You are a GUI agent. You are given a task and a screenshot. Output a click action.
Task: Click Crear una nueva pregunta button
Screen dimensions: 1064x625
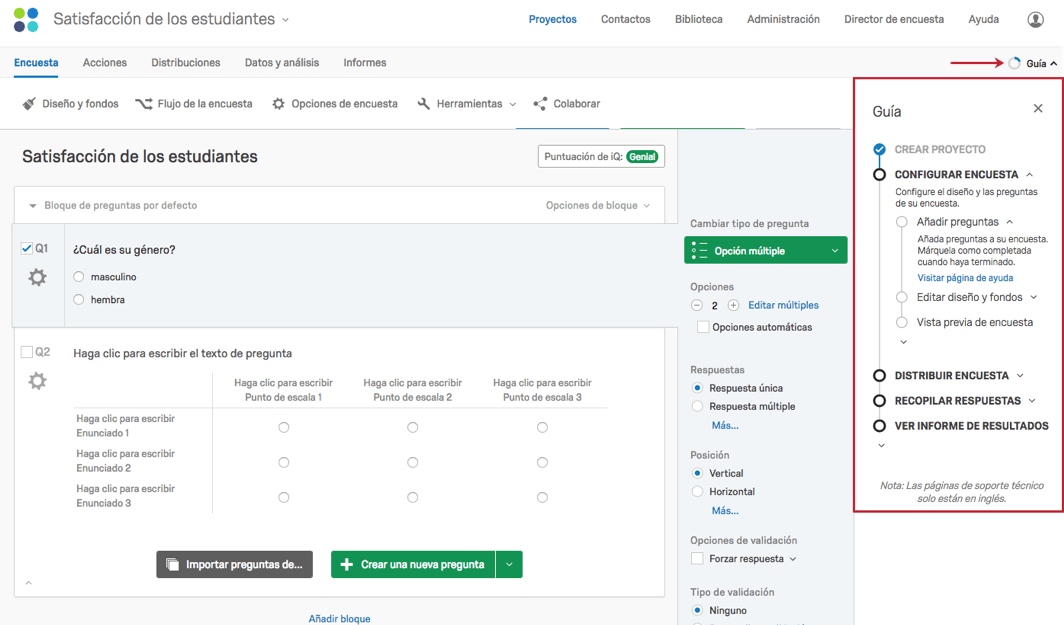(x=413, y=565)
